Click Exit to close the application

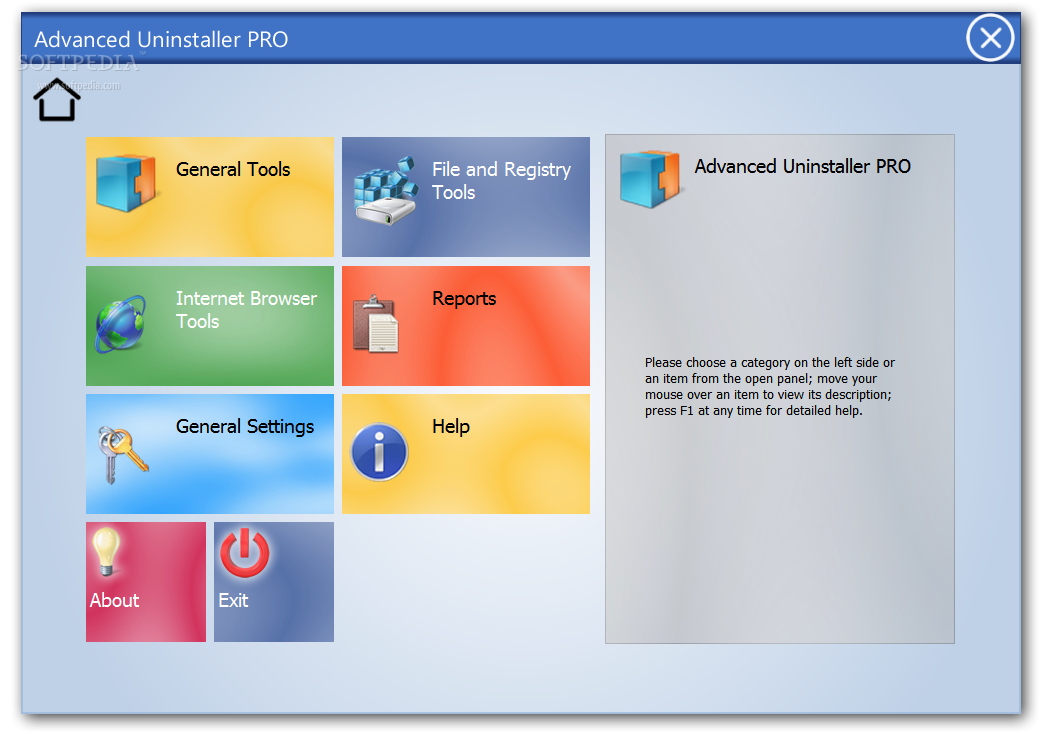[x=235, y=600]
